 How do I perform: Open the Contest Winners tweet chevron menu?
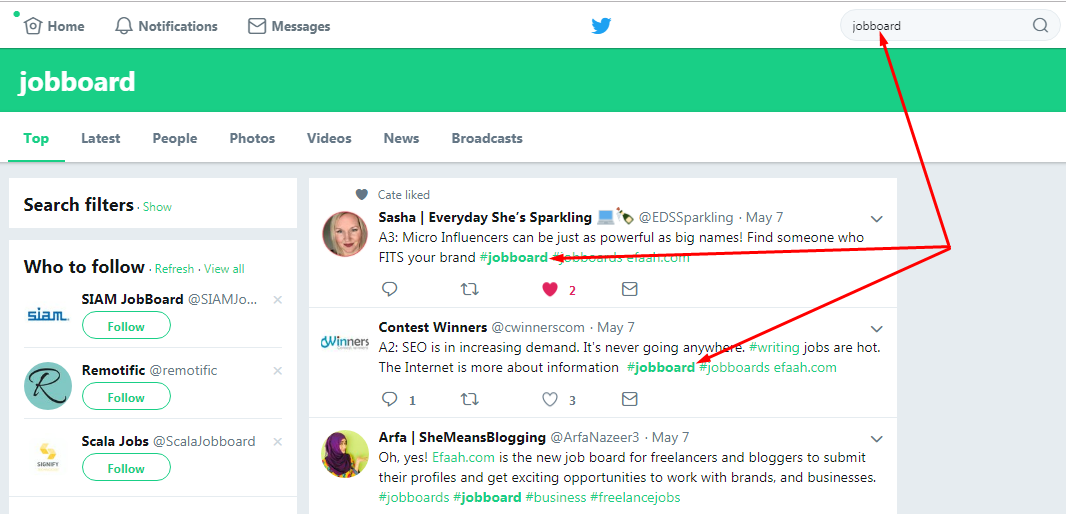pyautogui.click(x=877, y=329)
